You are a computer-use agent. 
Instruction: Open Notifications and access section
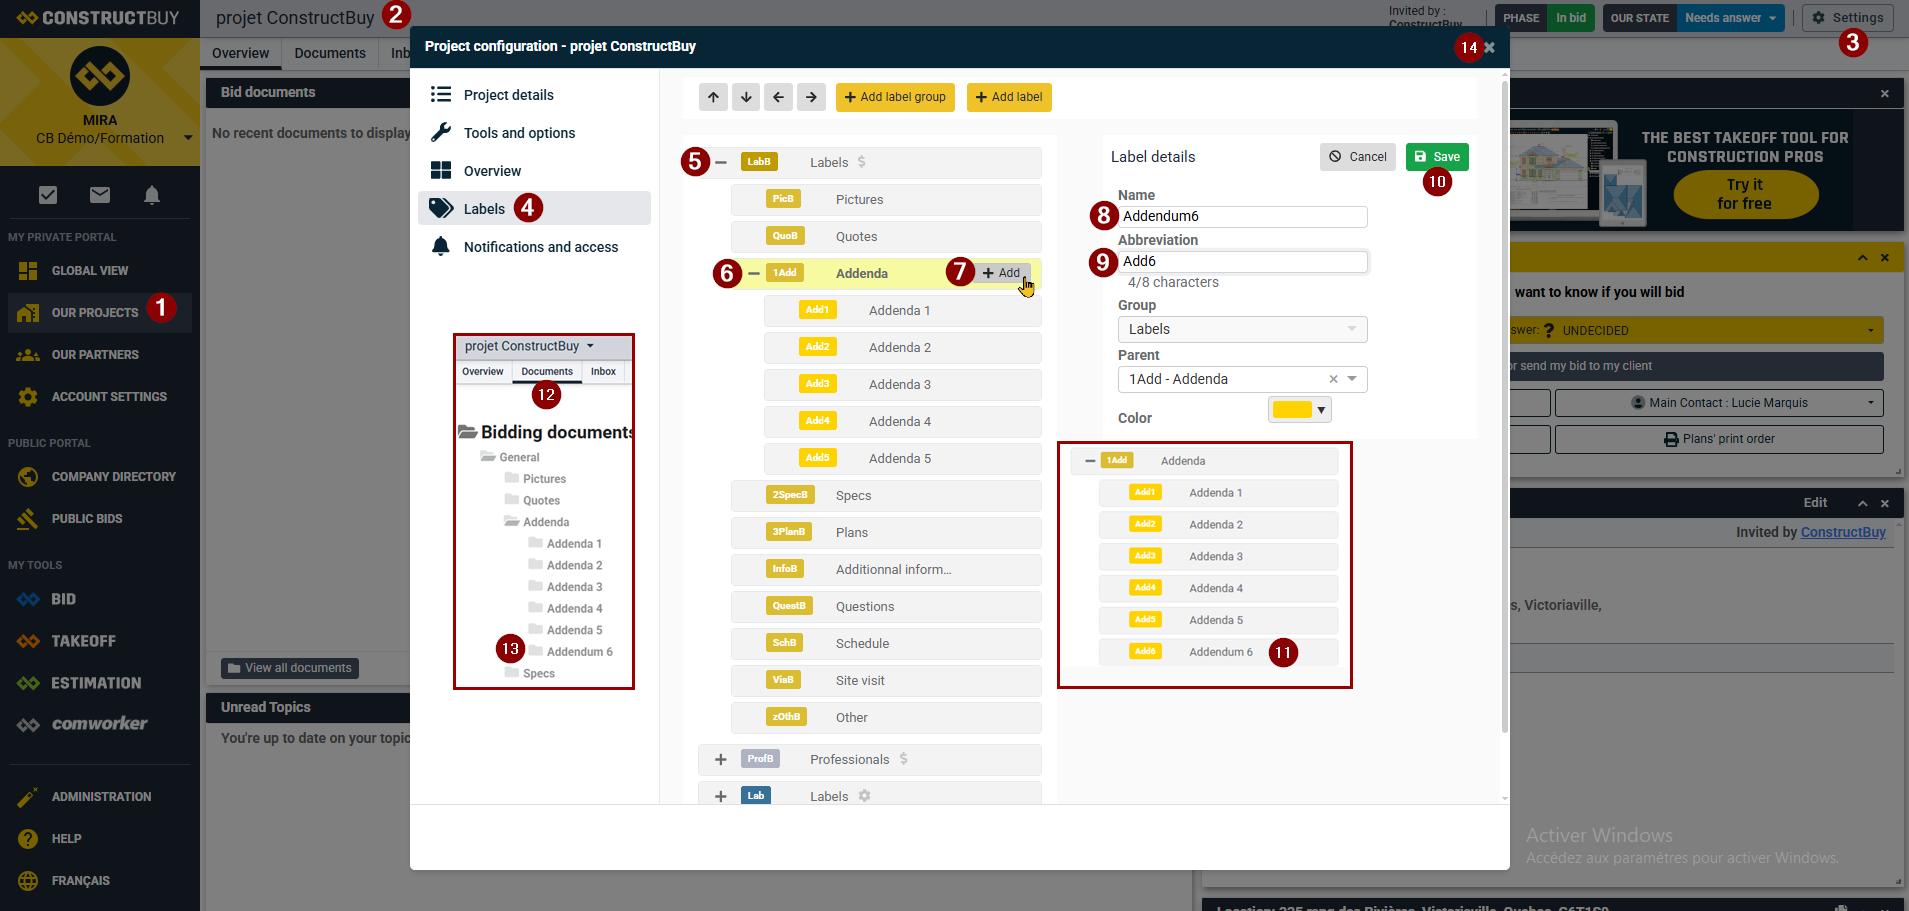click(534, 247)
